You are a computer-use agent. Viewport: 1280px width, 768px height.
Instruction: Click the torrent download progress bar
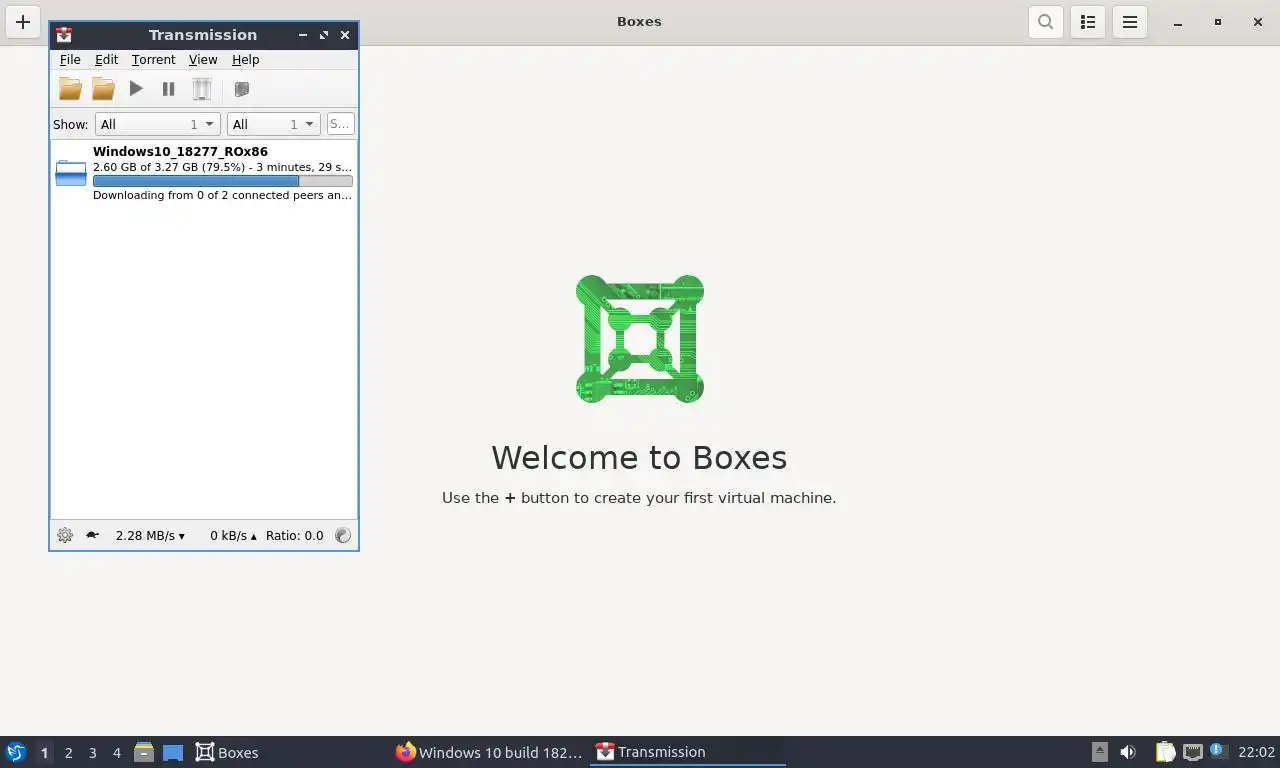pos(222,181)
